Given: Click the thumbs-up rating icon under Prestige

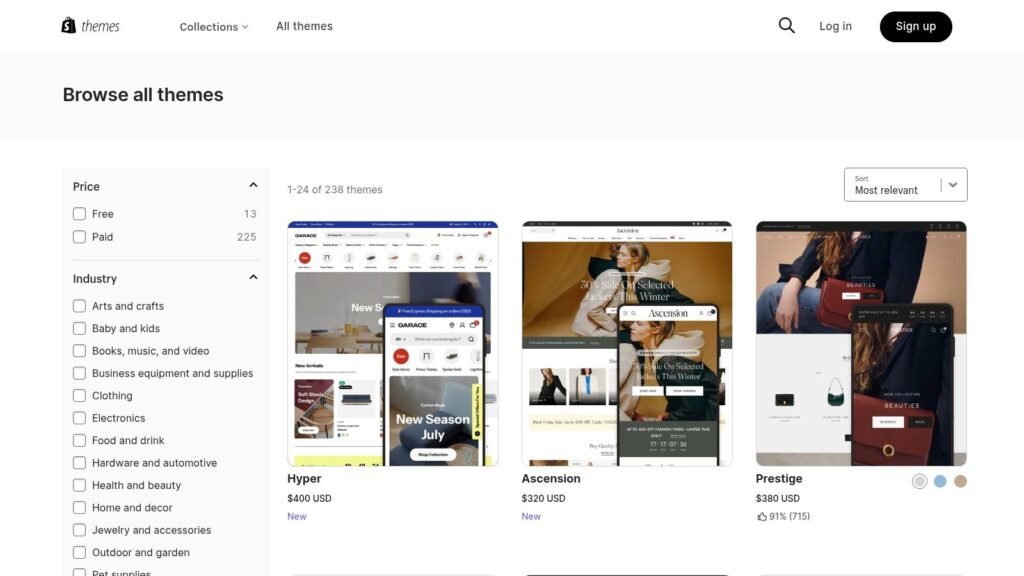Looking at the screenshot, I should coord(762,516).
